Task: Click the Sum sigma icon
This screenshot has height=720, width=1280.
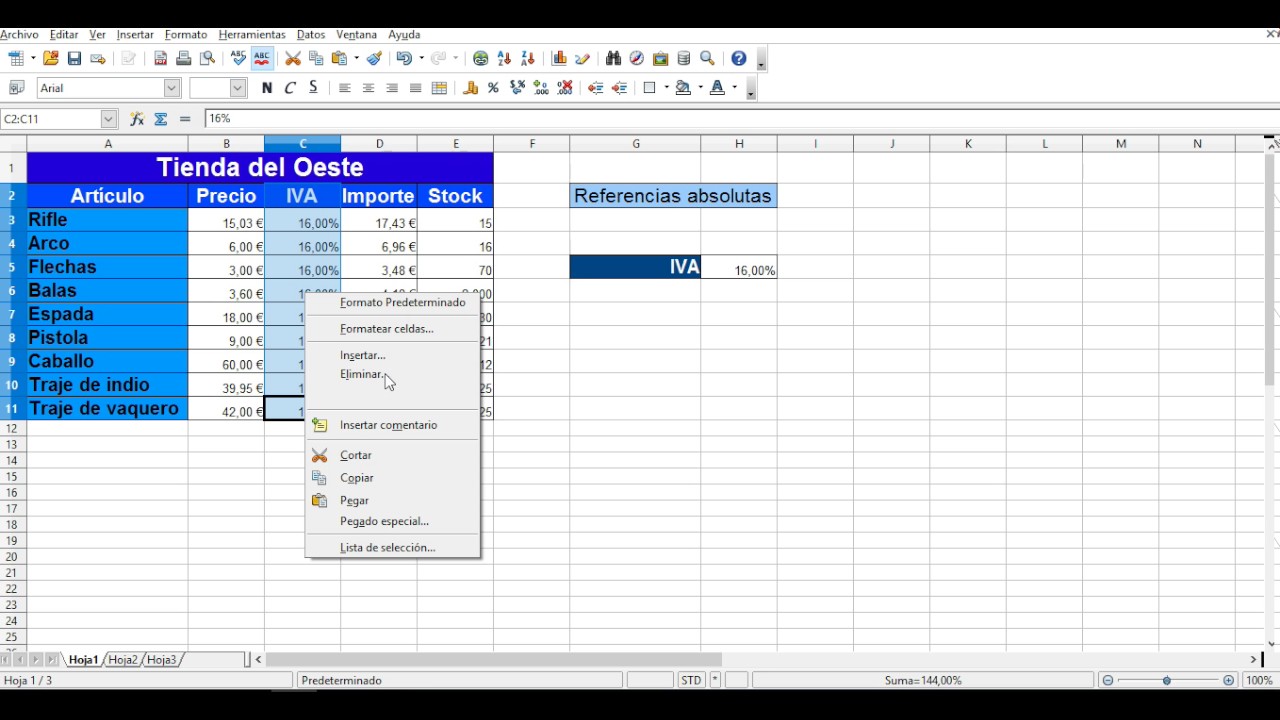Action: click(x=161, y=119)
